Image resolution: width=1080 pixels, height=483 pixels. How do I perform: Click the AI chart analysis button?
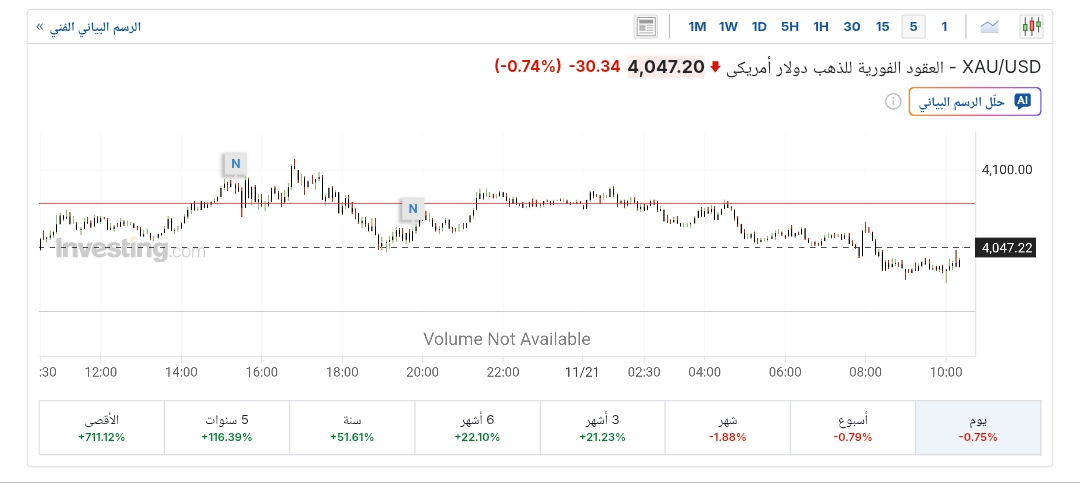coord(975,101)
